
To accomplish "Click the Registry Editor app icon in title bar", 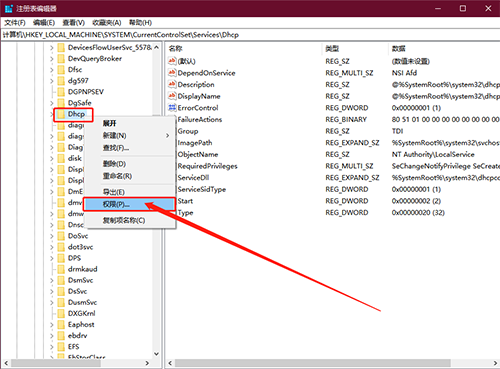I will [9, 8].
